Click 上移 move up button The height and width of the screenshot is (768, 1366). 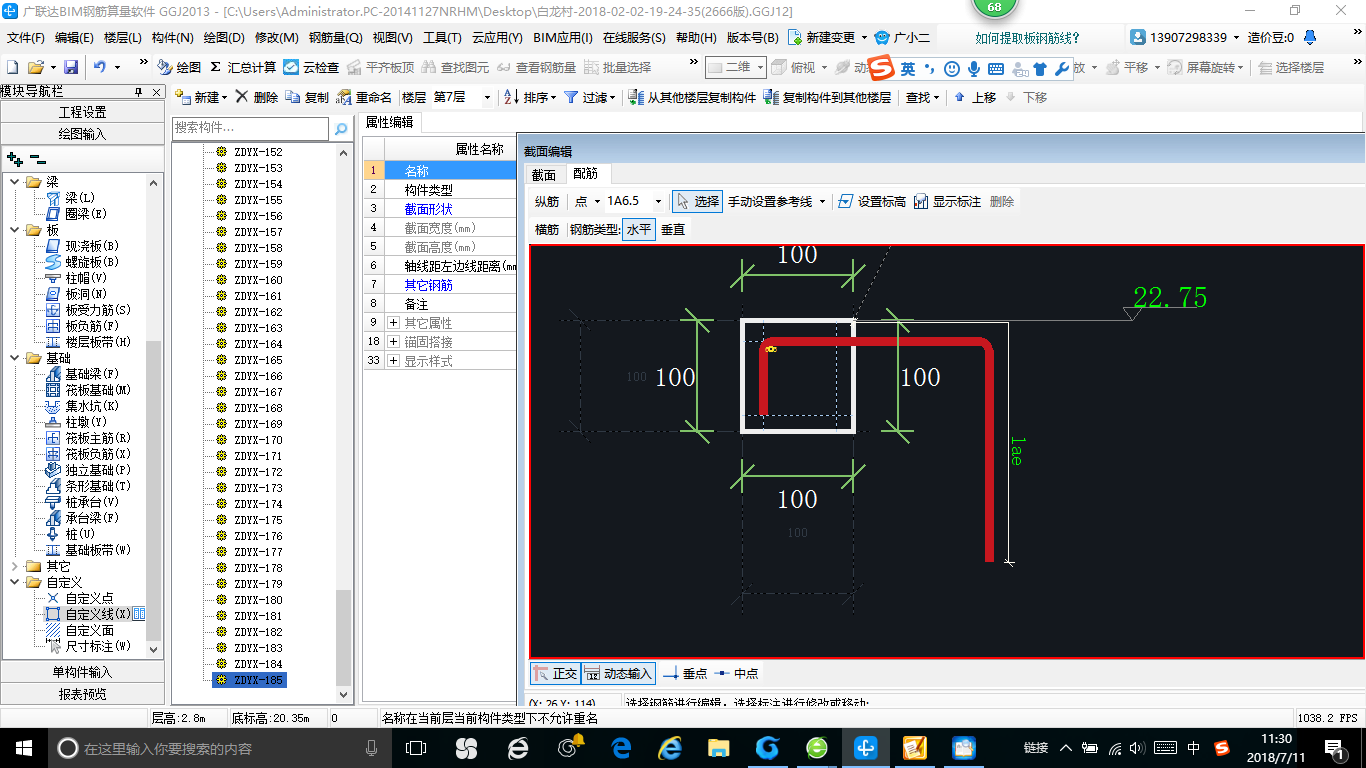coord(975,97)
